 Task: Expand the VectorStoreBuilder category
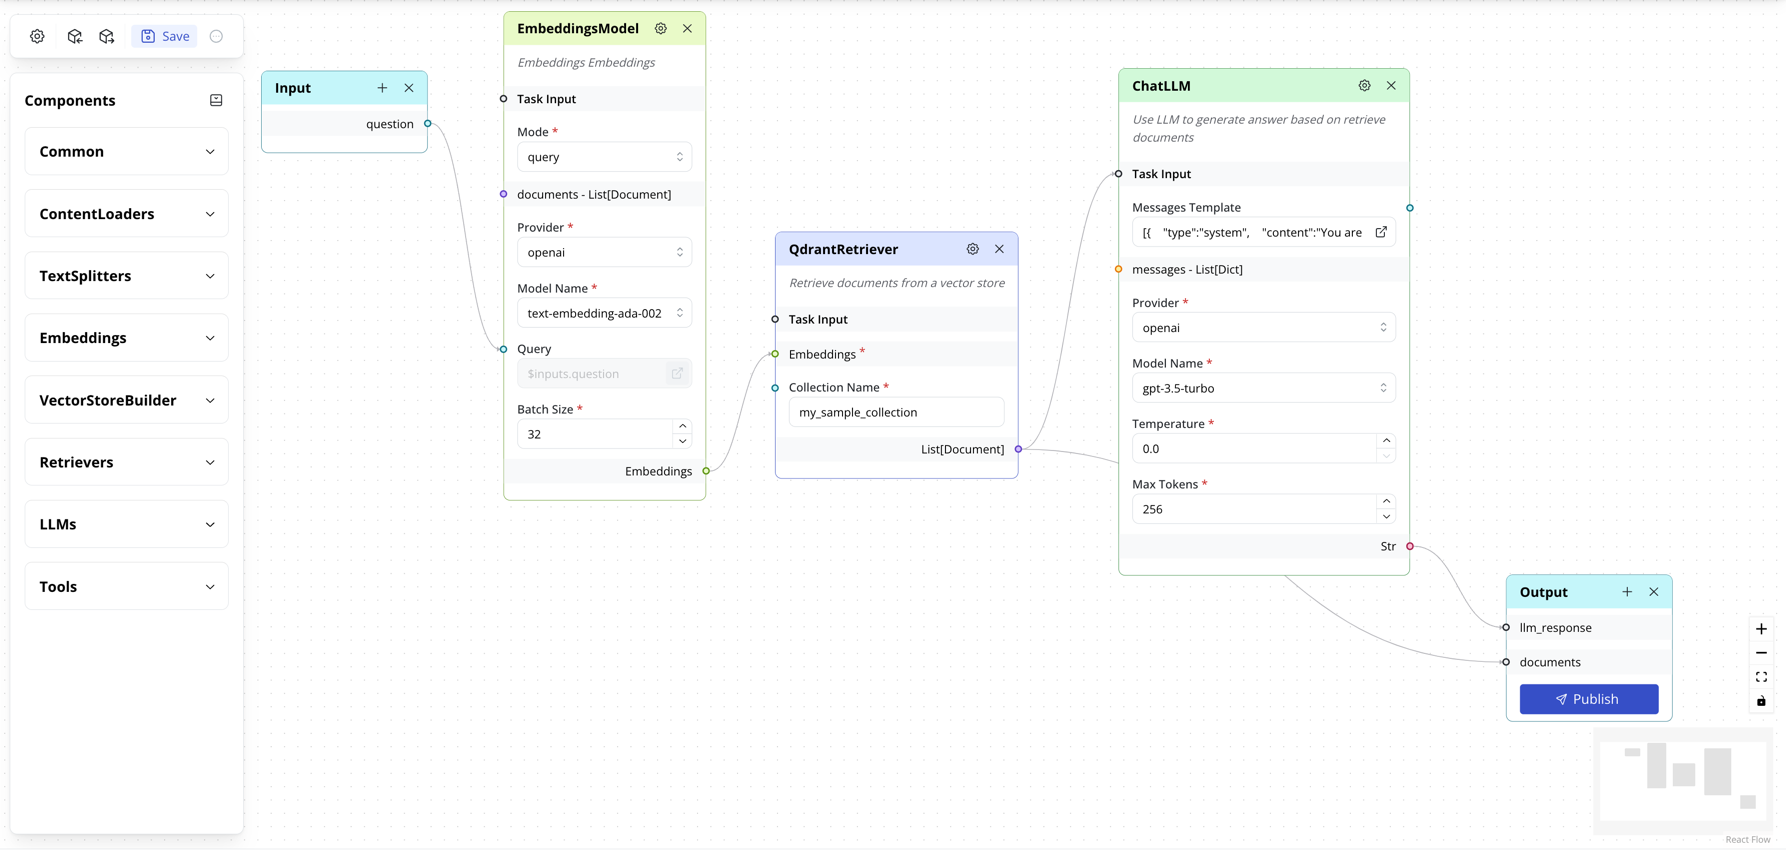[x=126, y=400]
